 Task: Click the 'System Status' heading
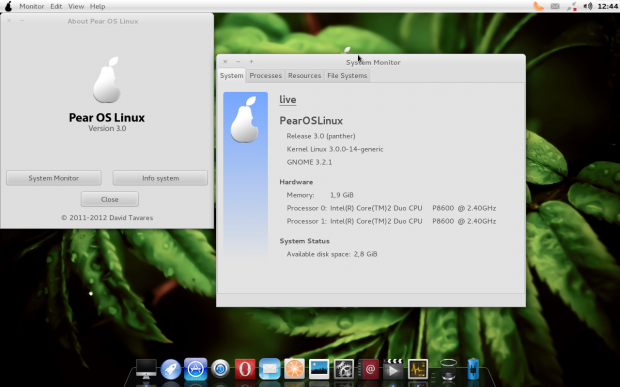[x=304, y=241]
